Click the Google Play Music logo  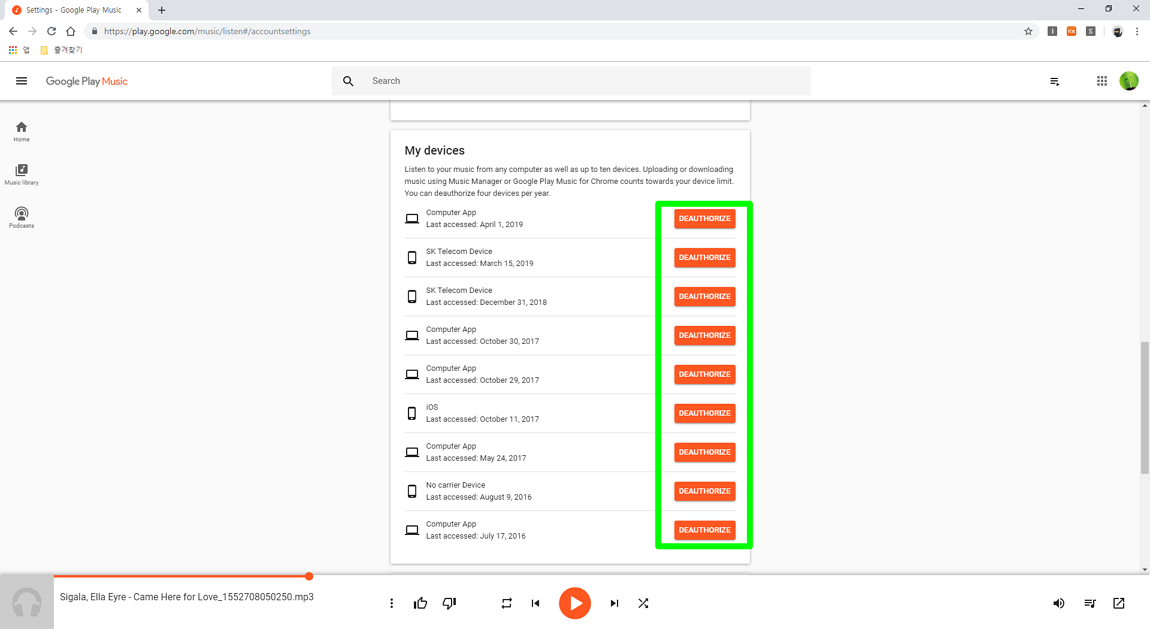point(87,81)
